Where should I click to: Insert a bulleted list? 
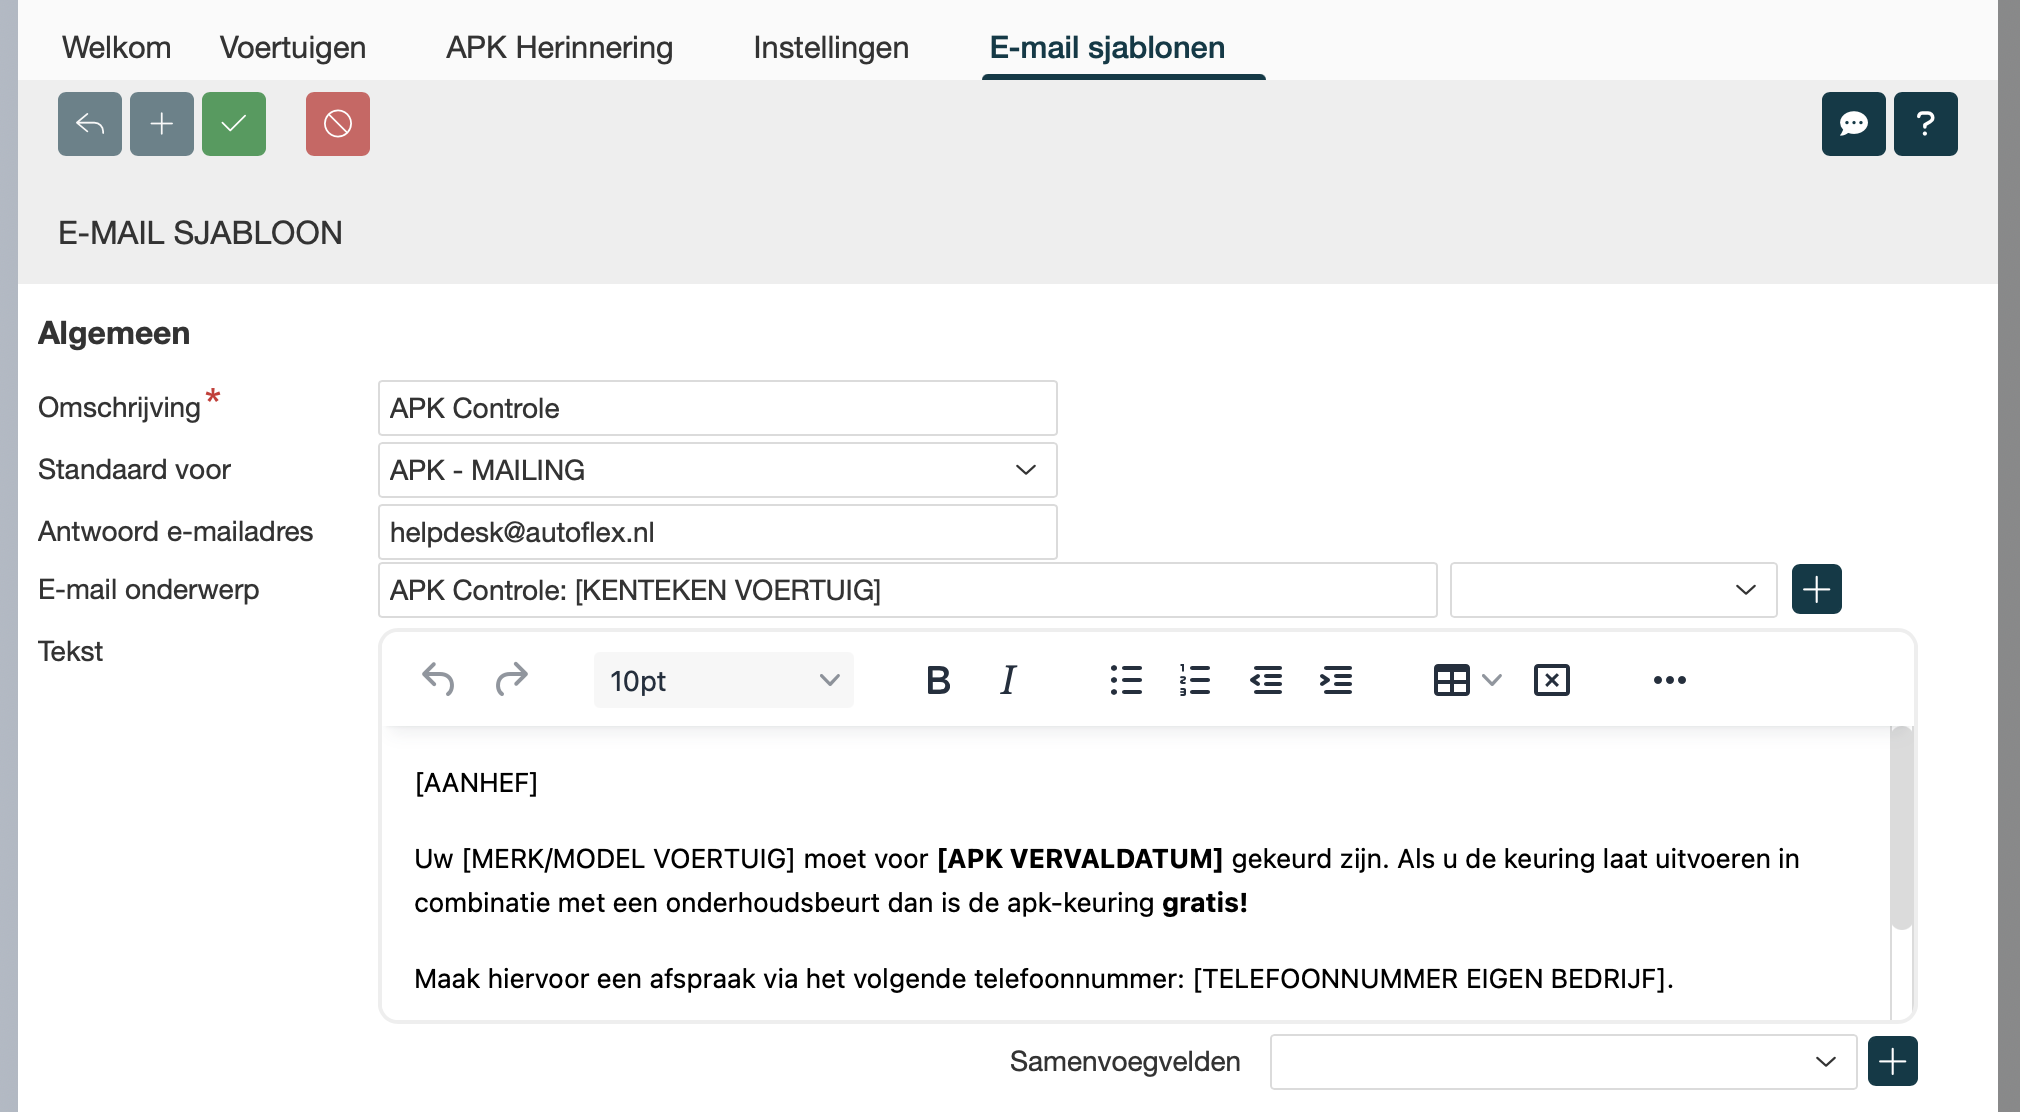[1126, 680]
